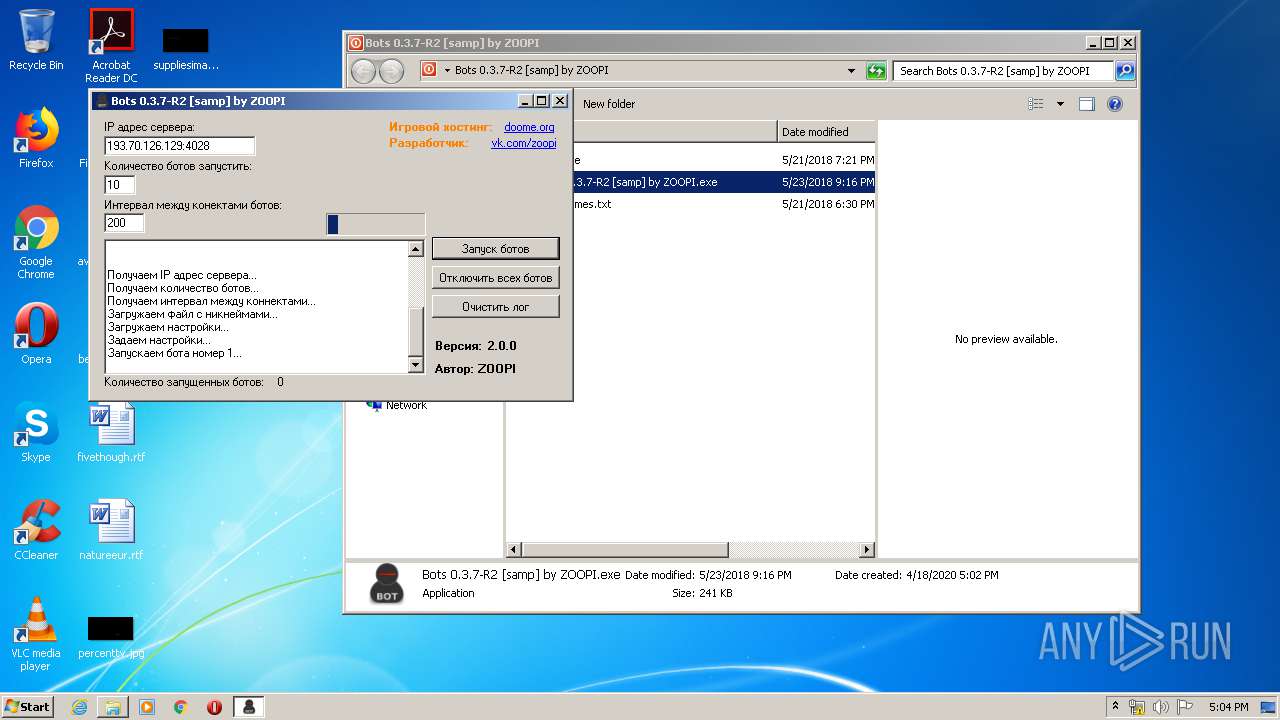Open the view options dropdown arrow

1060,104
